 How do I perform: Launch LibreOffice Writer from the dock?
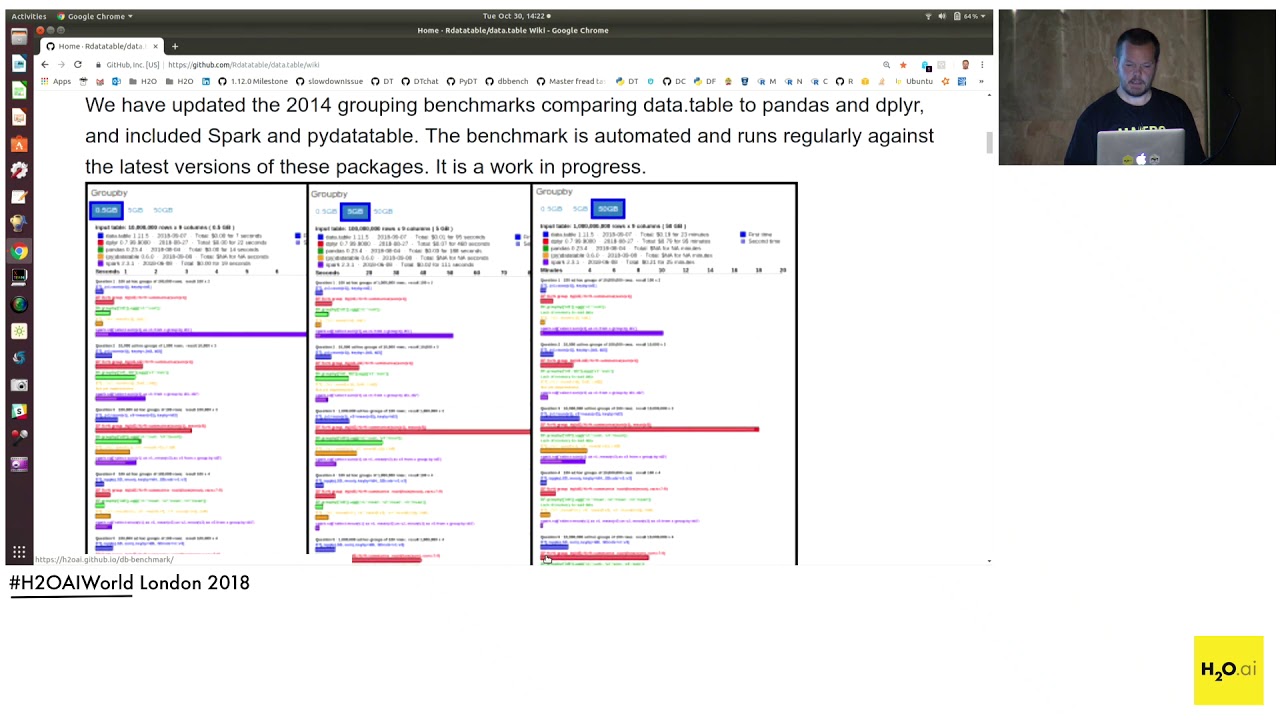pos(19,64)
